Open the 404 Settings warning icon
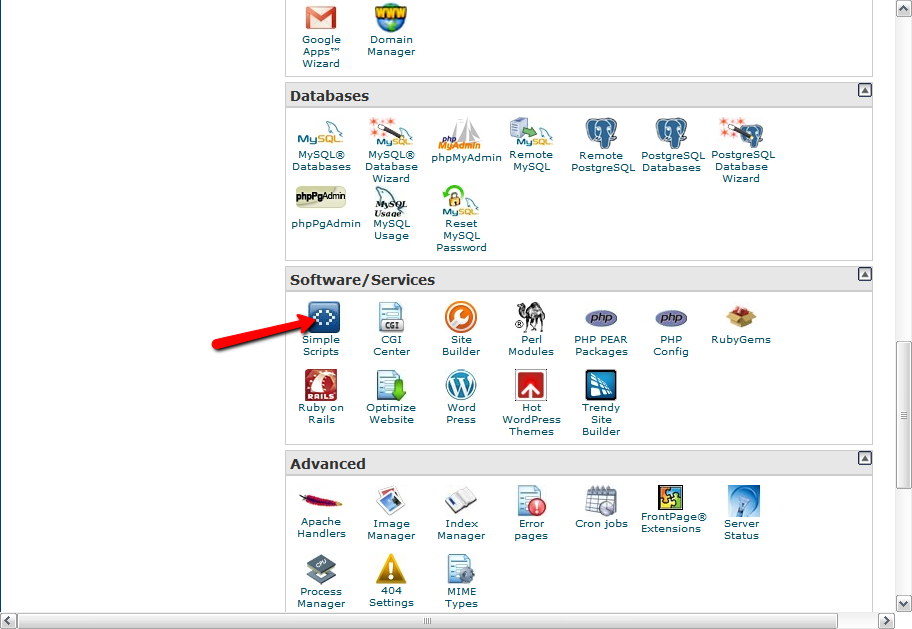The image size is (912, 629). [x=391, y=568]
